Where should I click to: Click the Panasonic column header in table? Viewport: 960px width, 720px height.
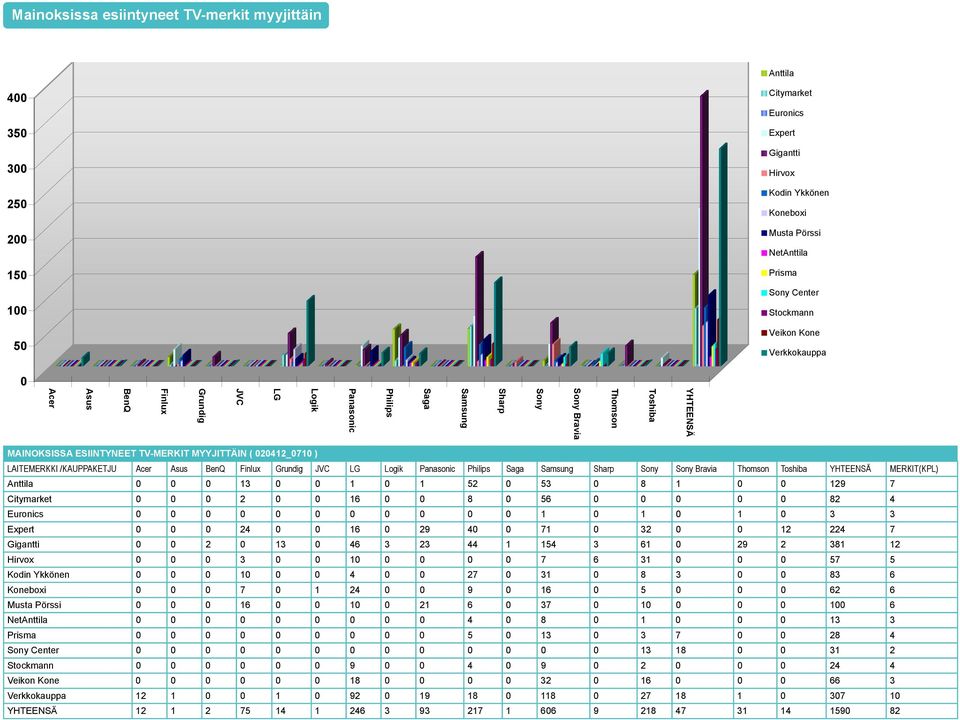(x=437, y=469)
